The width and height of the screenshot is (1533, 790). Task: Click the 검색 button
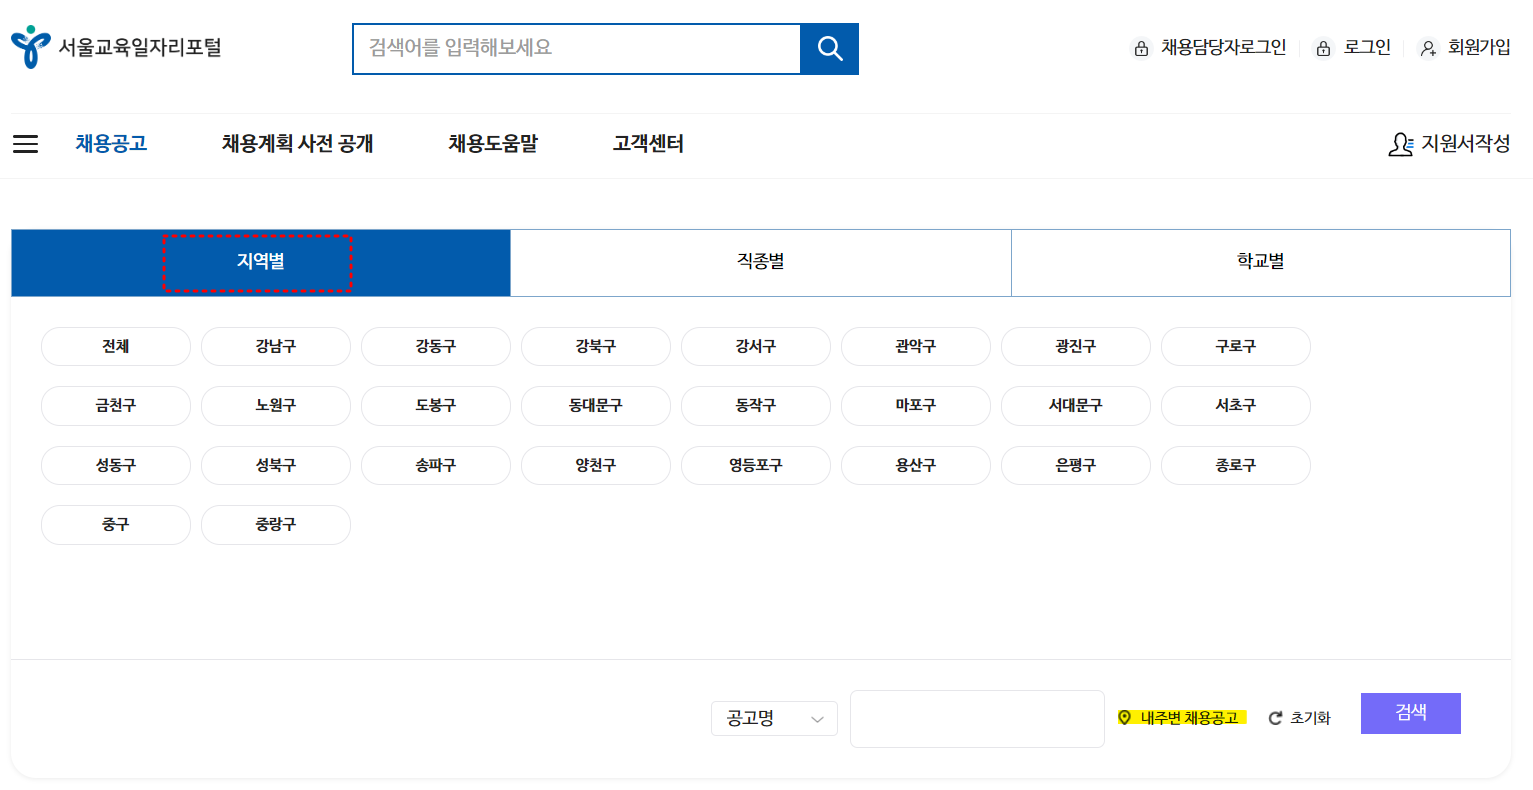coord(1410,713)
